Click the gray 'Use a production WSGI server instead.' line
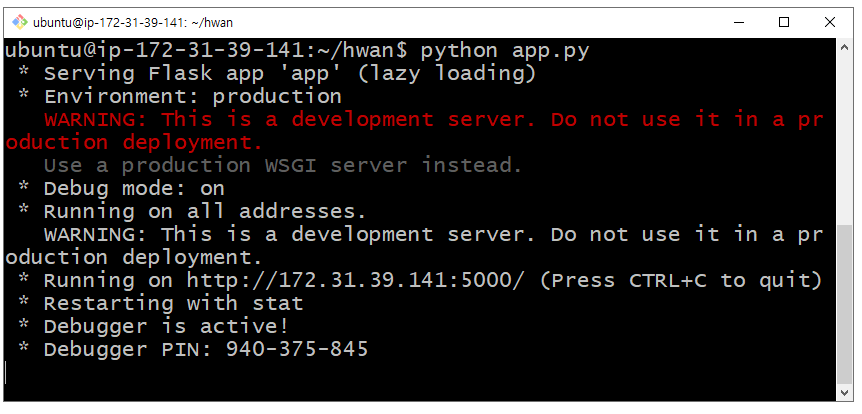This screenshot has height=414, width=862. [283, 165]
